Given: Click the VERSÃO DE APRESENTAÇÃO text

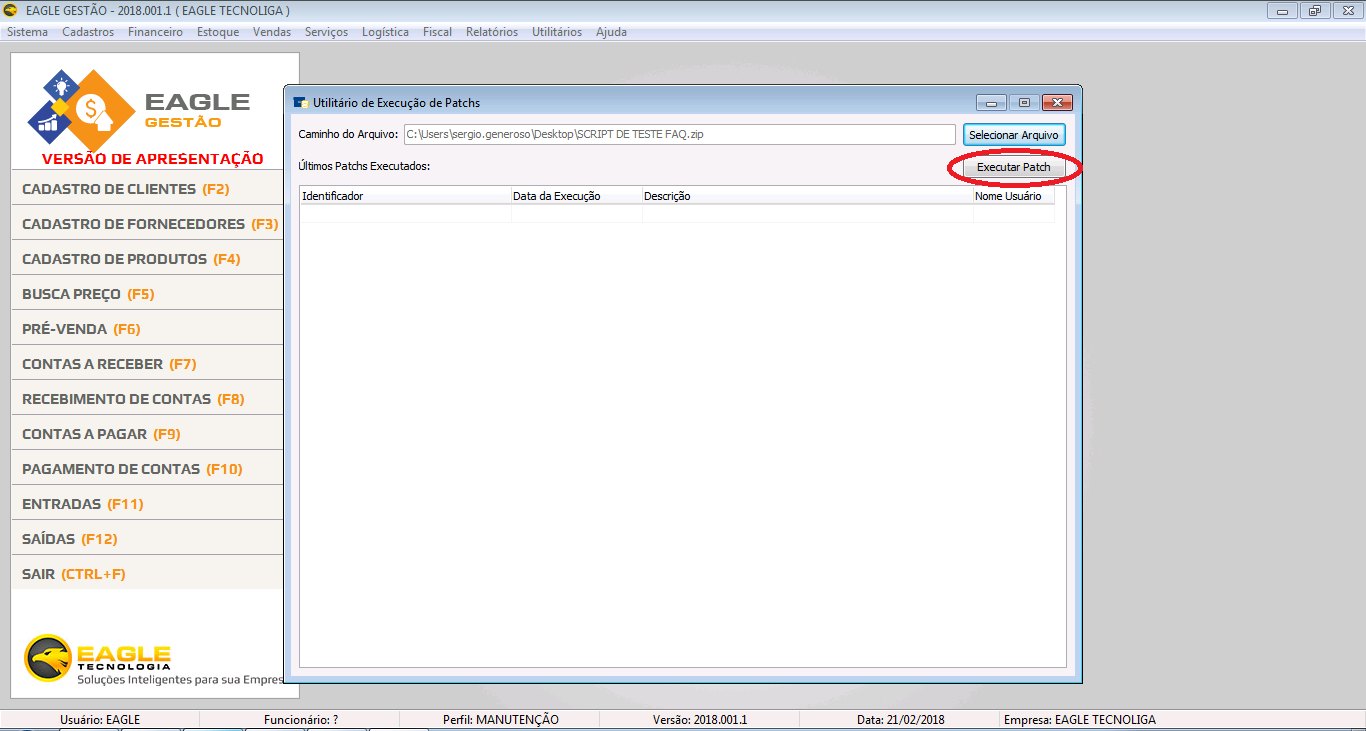Looking at the screenshot, I should [x=153, y=159].
